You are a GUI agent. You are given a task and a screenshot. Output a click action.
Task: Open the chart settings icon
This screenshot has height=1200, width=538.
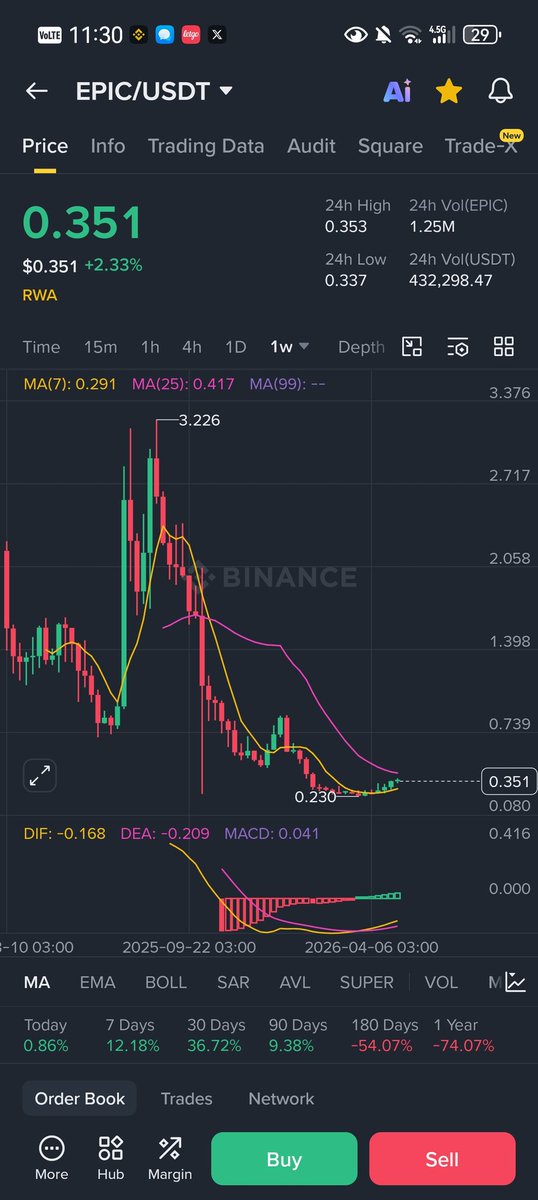pyautogui.click(x=458, y=347)
